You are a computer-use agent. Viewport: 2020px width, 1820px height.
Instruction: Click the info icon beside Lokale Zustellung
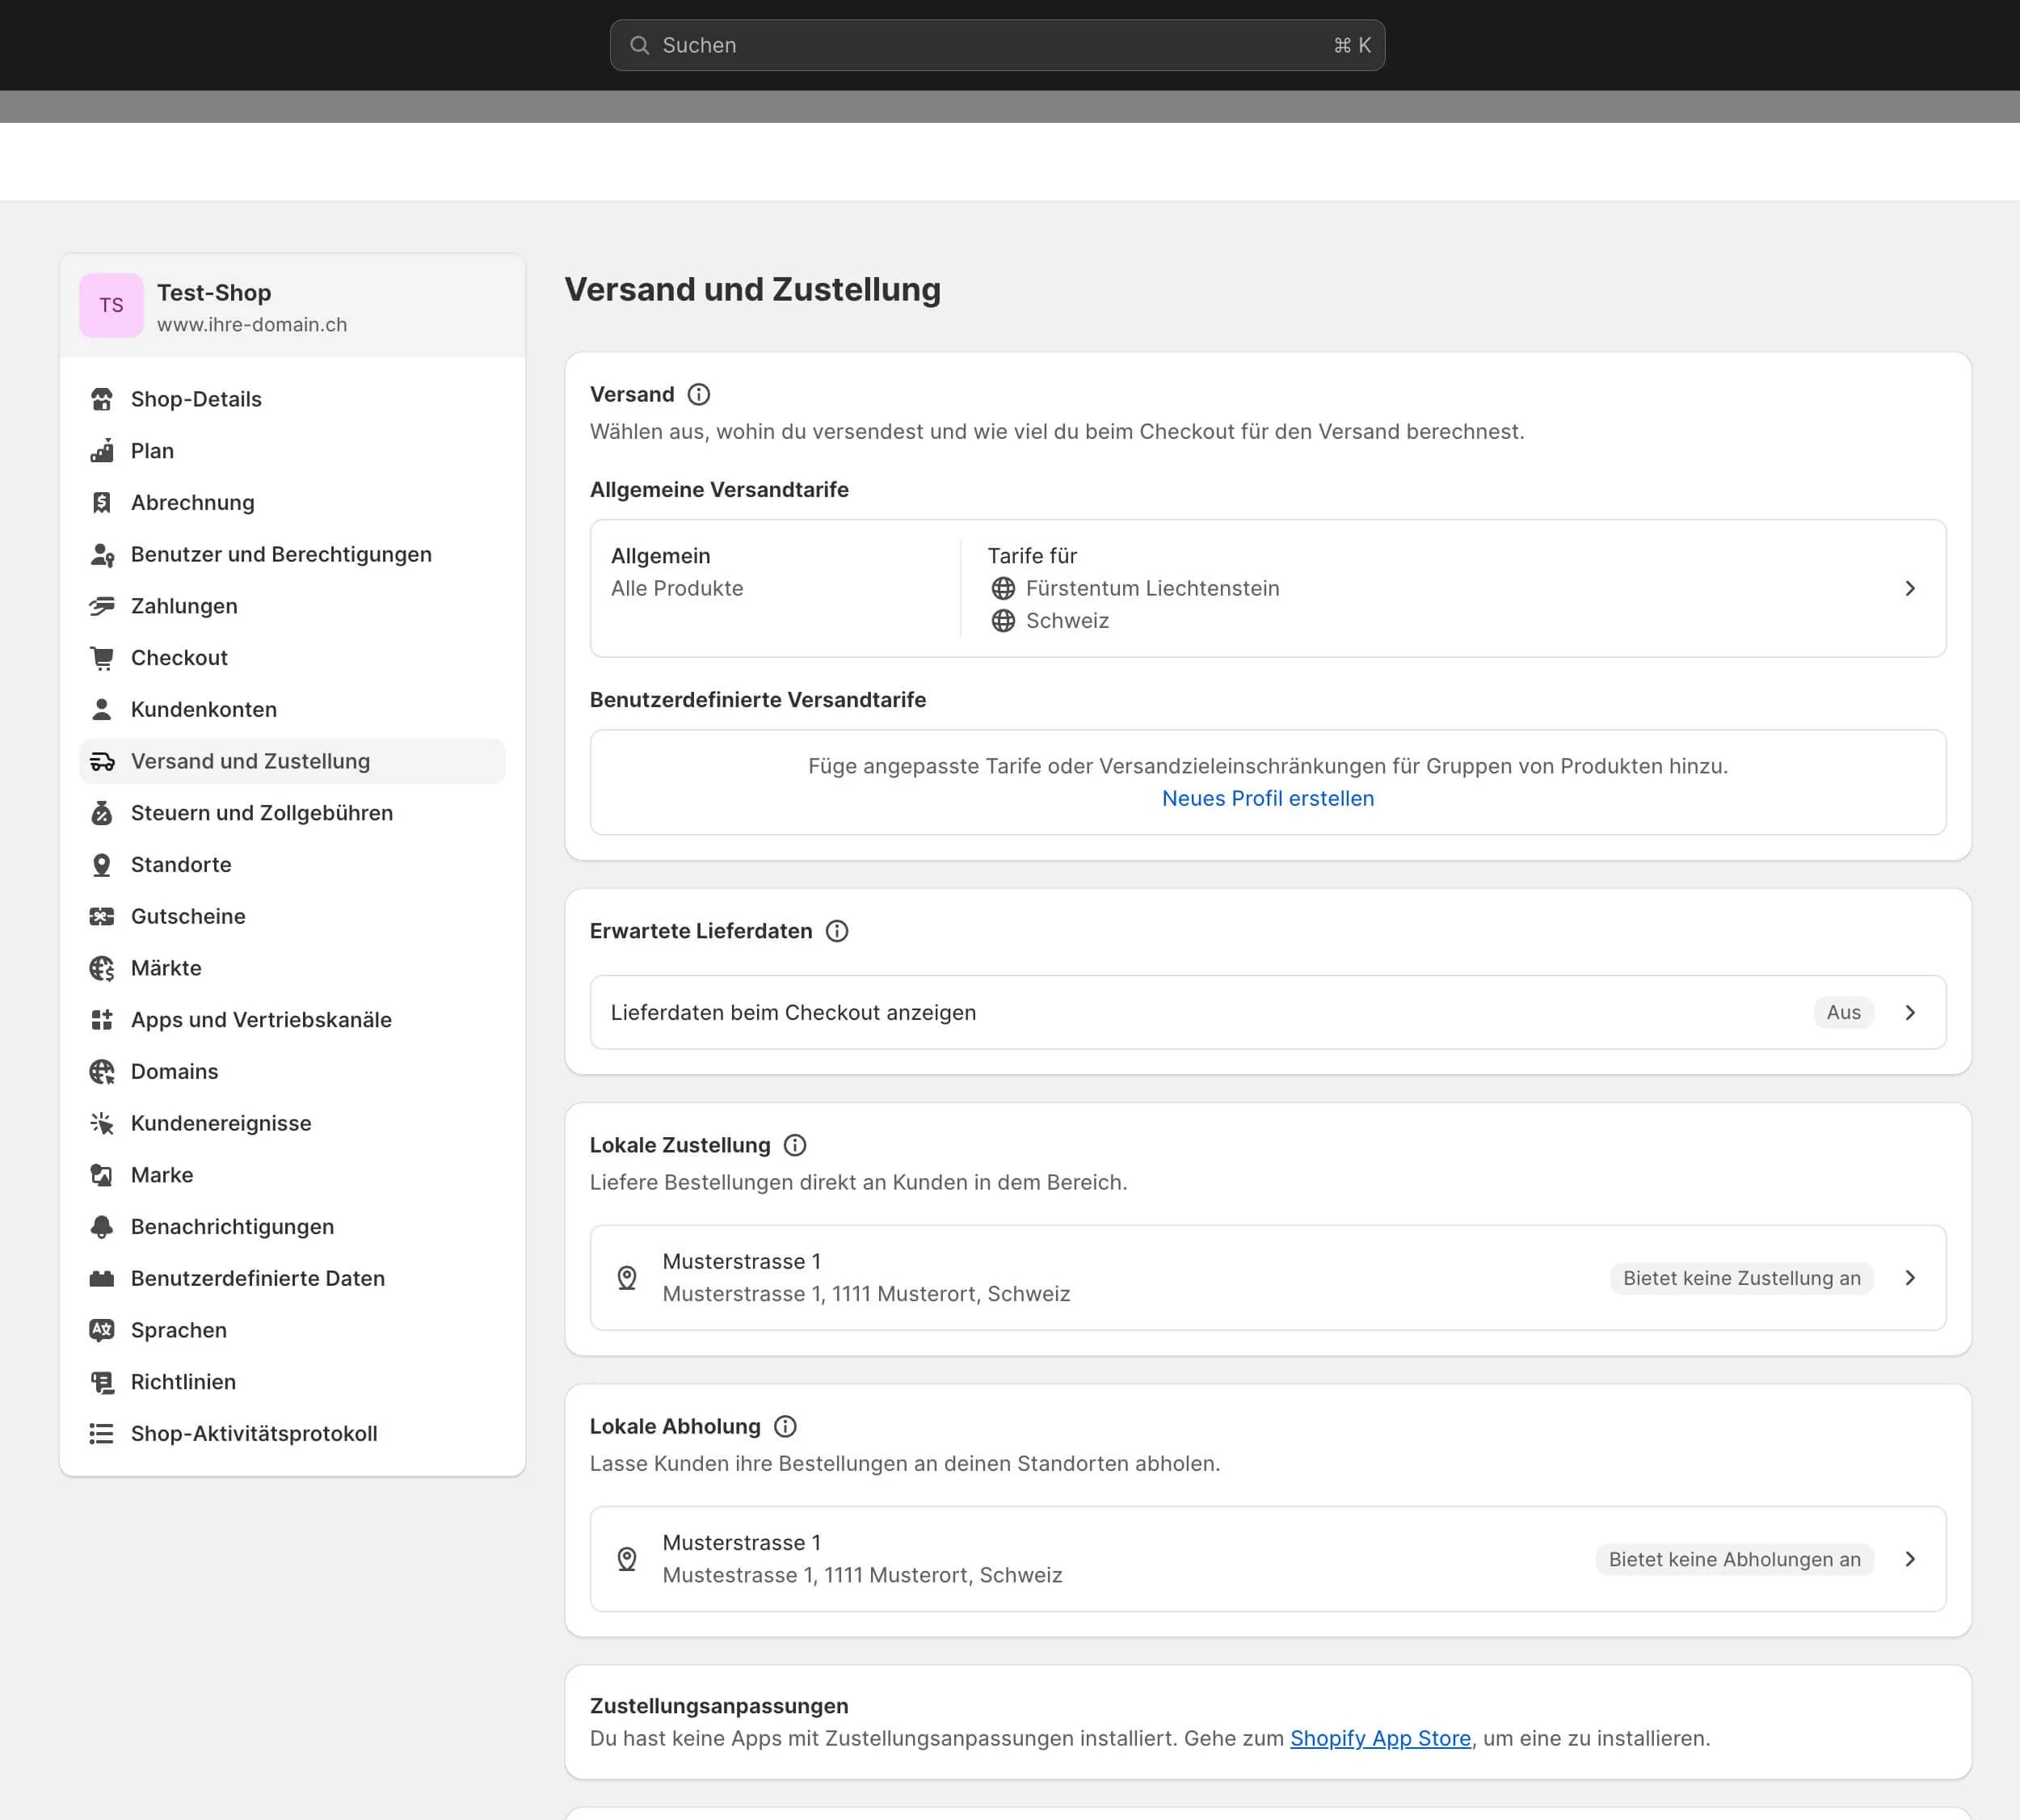(795, 1145)
